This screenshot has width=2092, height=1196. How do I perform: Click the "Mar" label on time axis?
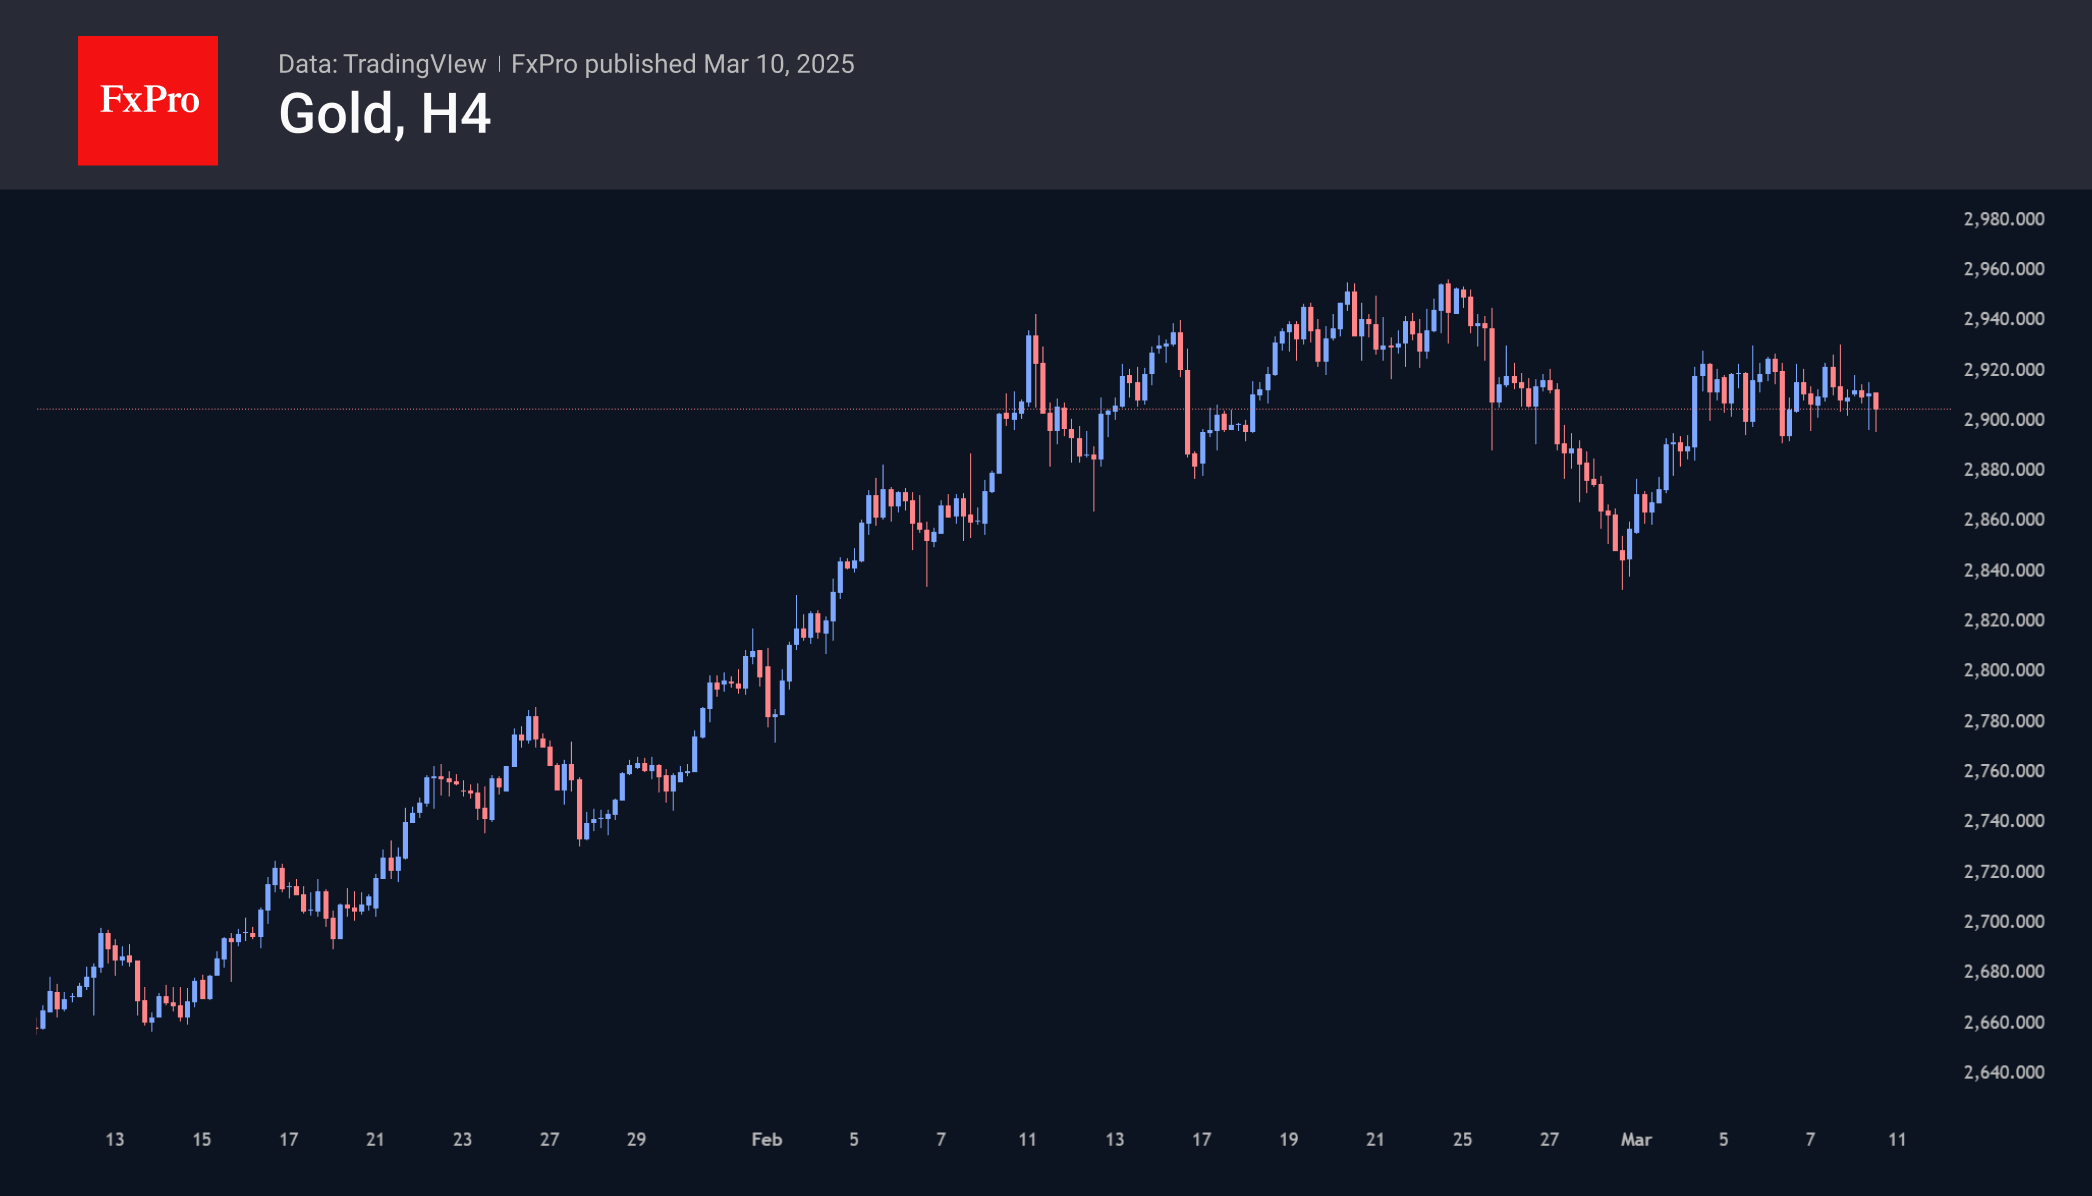(x=1636, y=1139)
